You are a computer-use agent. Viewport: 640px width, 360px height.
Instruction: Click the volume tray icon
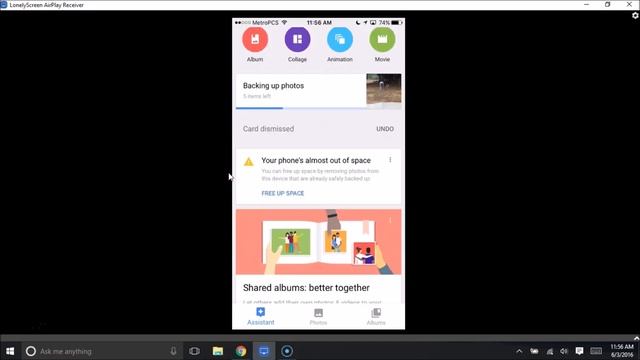tap(564, 351)
